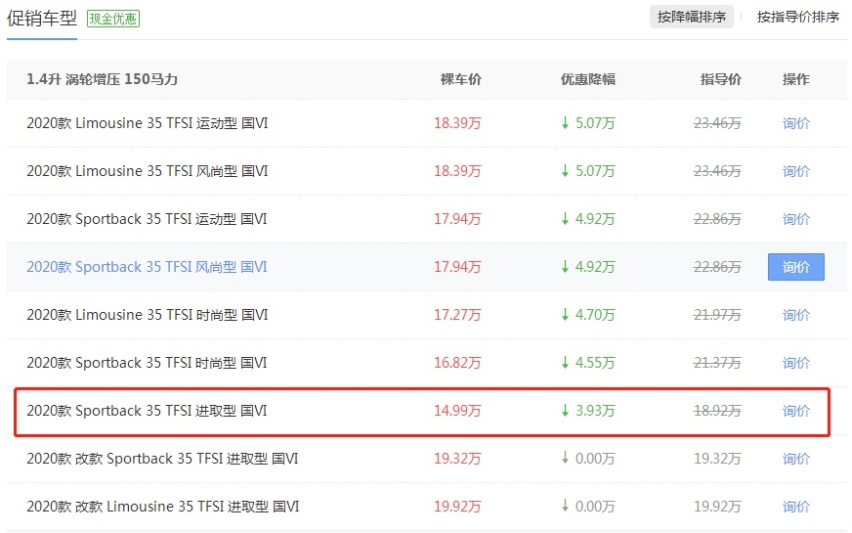Click the 1.4升 涡轮增压 150马力 header

tap(102, 79)
